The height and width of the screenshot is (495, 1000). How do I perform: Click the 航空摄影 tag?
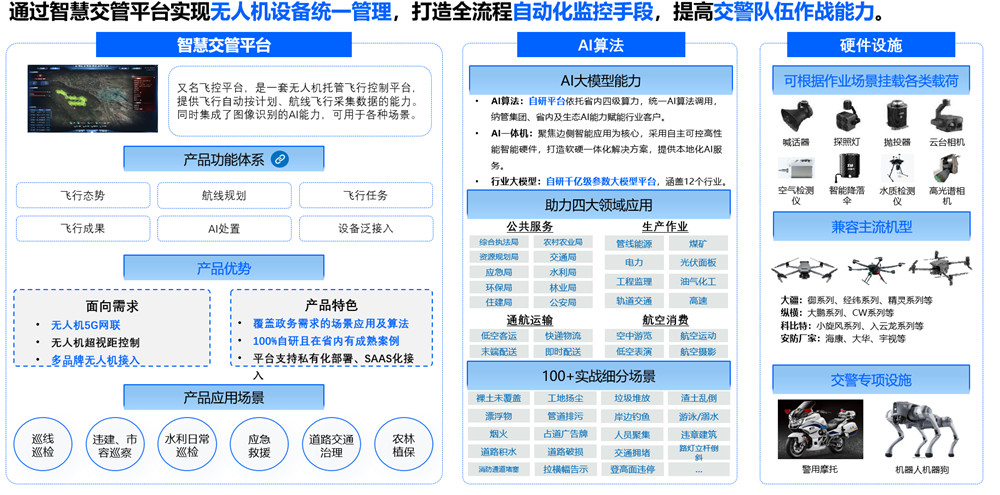698,351
